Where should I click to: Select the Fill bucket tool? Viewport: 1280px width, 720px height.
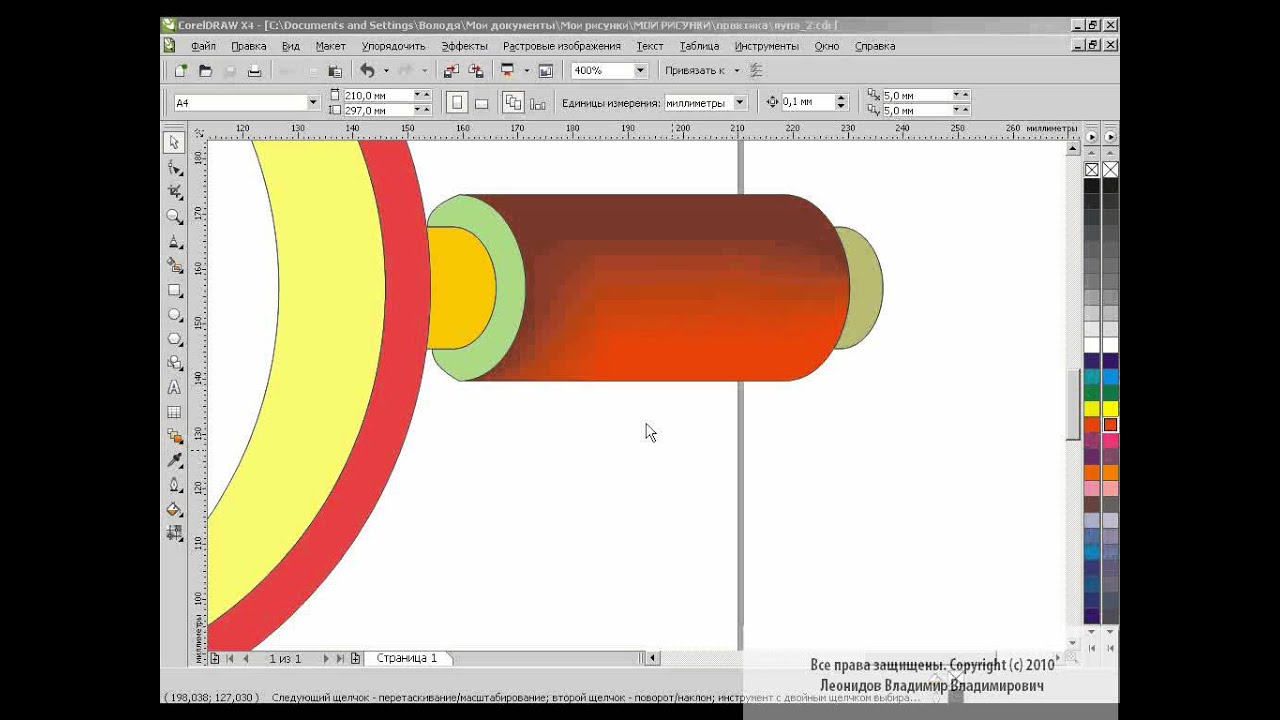(174, 510)
